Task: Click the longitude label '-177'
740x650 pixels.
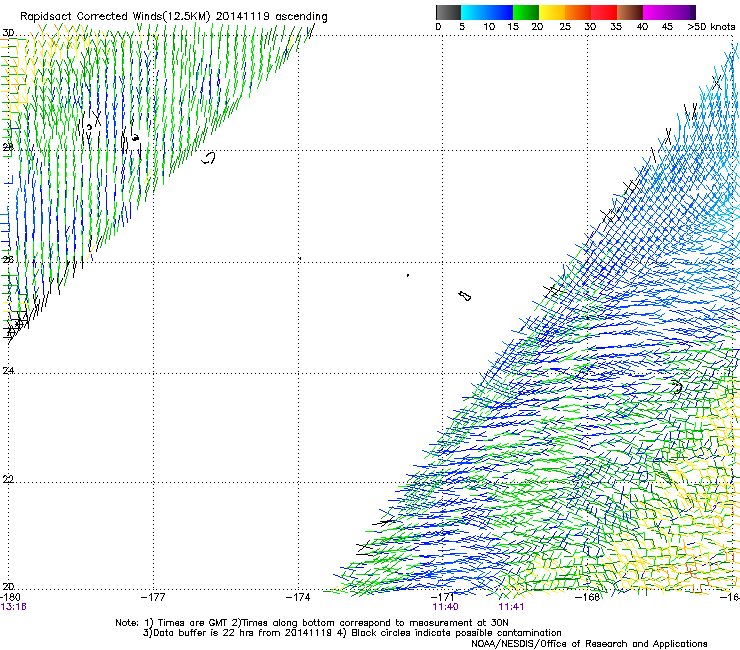Action: [x=153, y=597]
